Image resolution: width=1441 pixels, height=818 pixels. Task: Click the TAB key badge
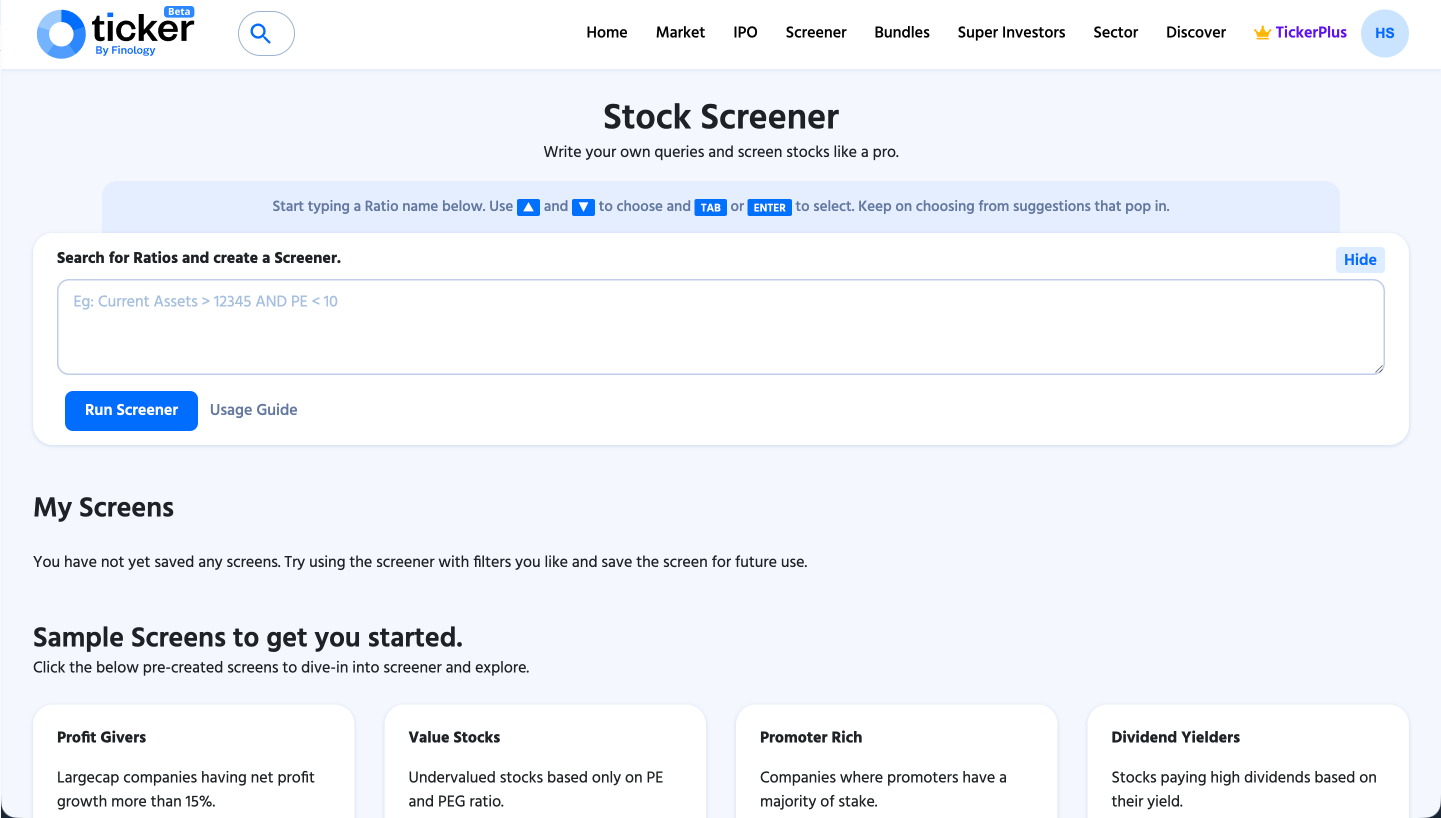click(x=710, y=207)
